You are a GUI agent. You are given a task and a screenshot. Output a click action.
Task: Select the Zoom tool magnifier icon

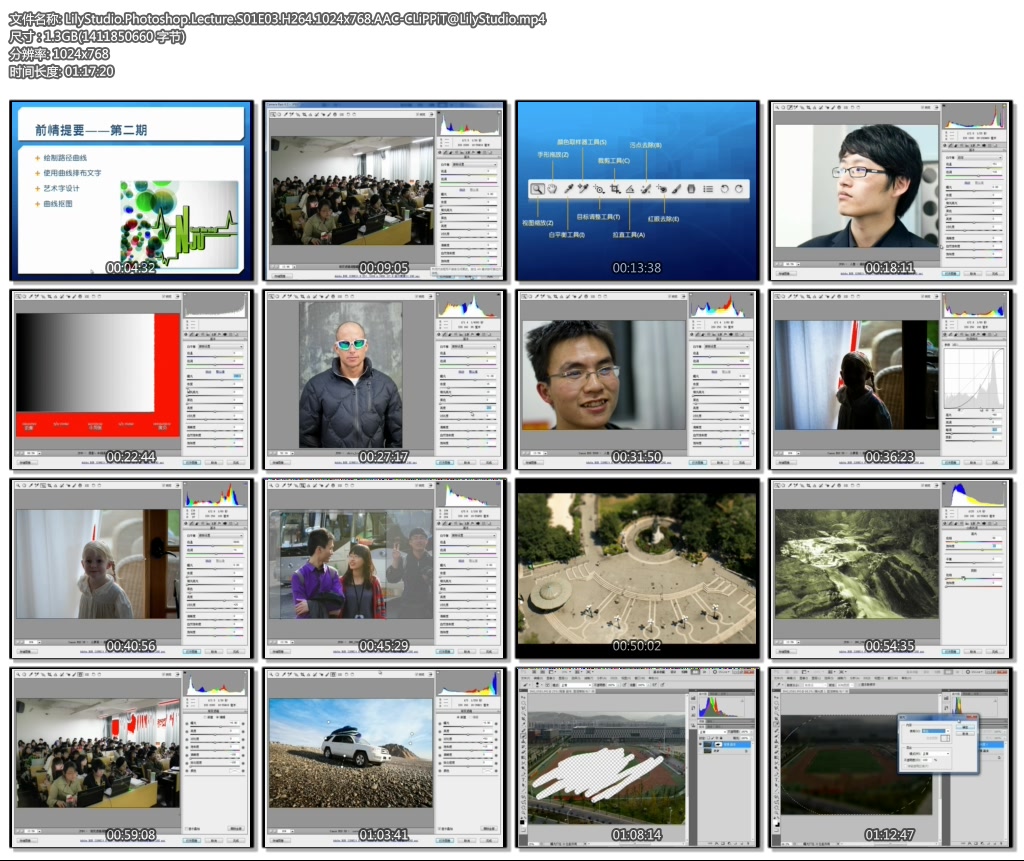[x=537, y=188]
